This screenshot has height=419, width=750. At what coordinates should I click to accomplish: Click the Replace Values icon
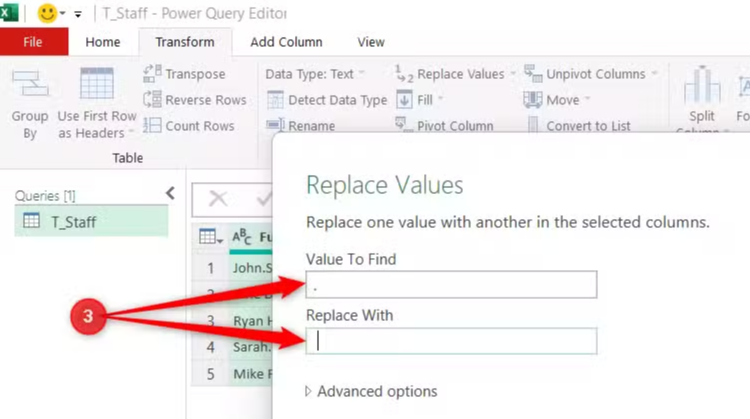pos(404,74)
